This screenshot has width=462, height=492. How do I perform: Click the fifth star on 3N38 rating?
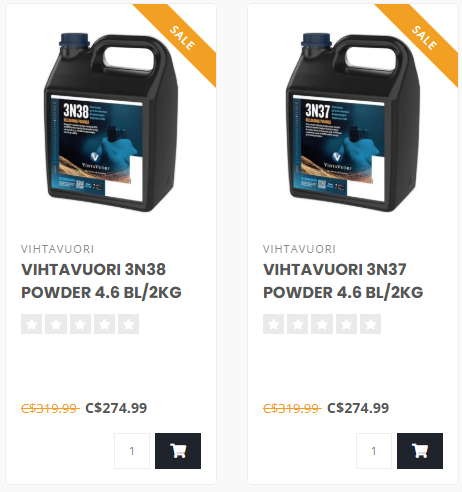[x=129, y=324]
